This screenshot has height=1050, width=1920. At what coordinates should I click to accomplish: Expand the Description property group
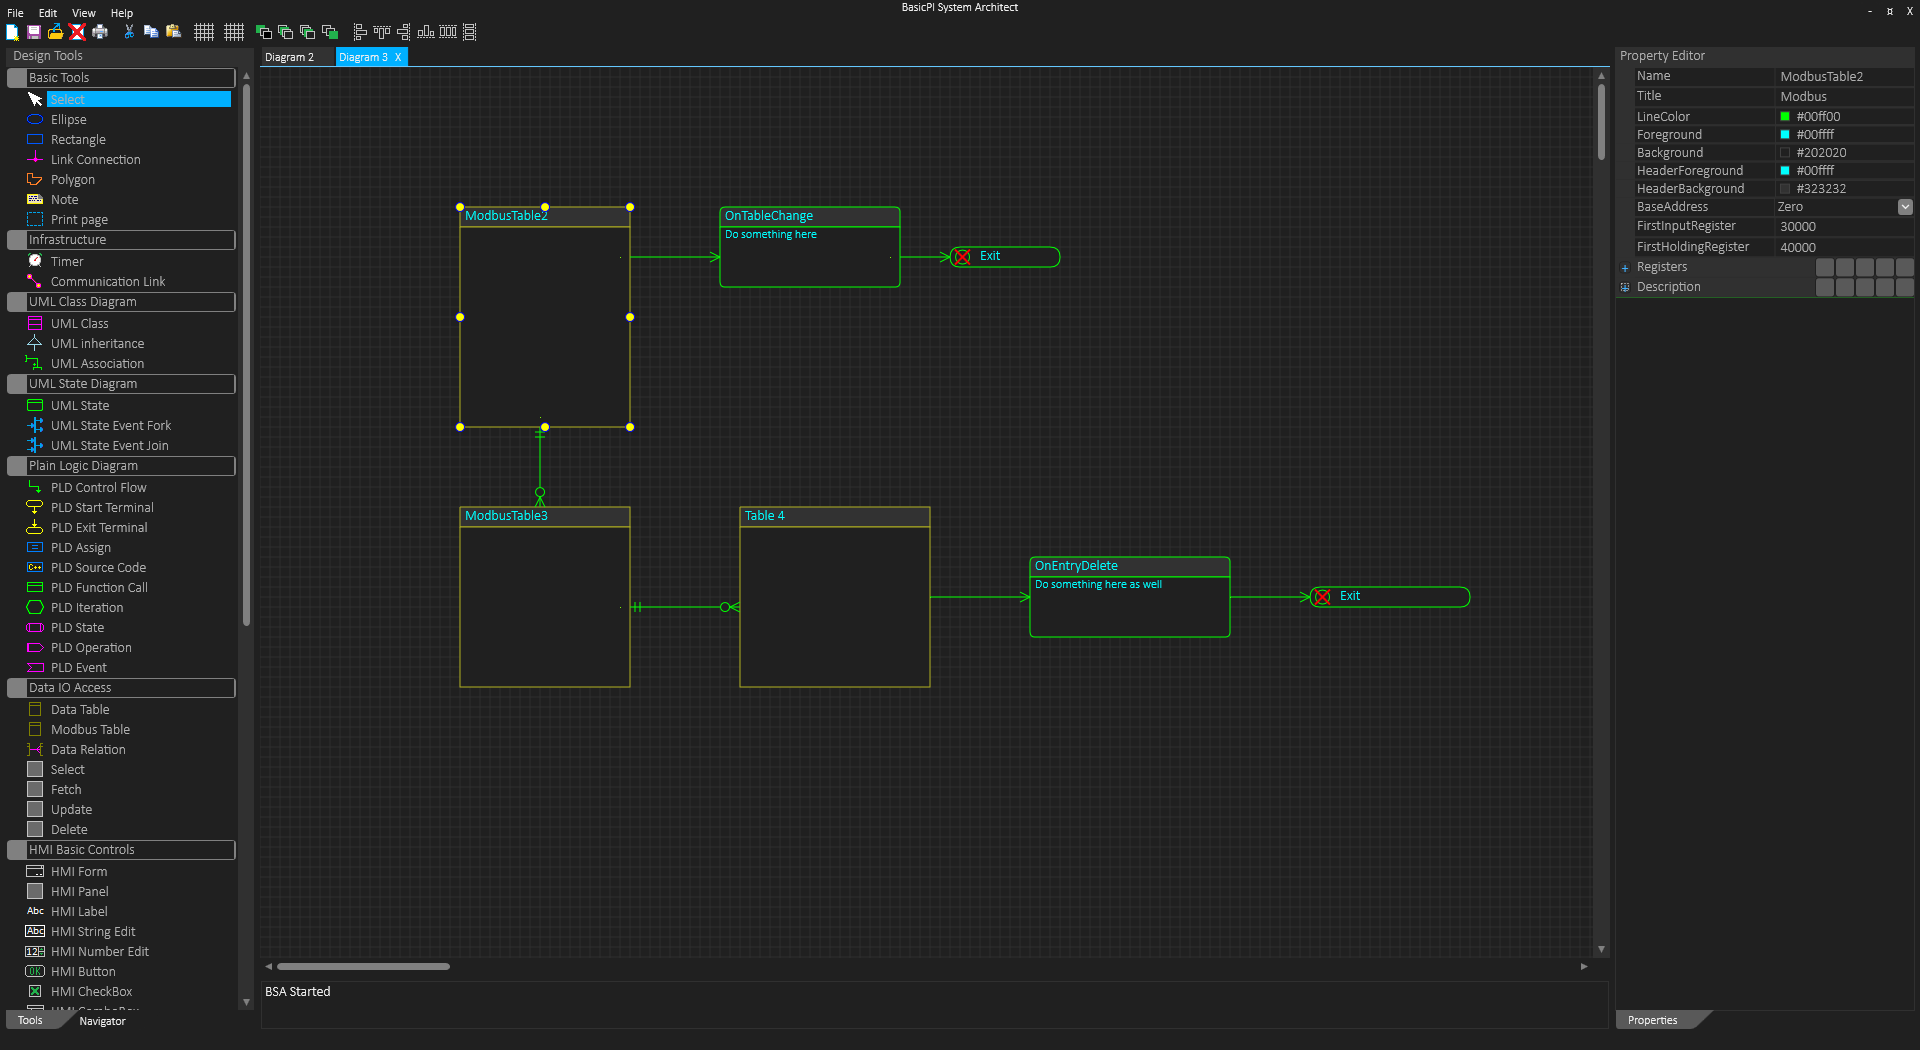point(1625,288)
